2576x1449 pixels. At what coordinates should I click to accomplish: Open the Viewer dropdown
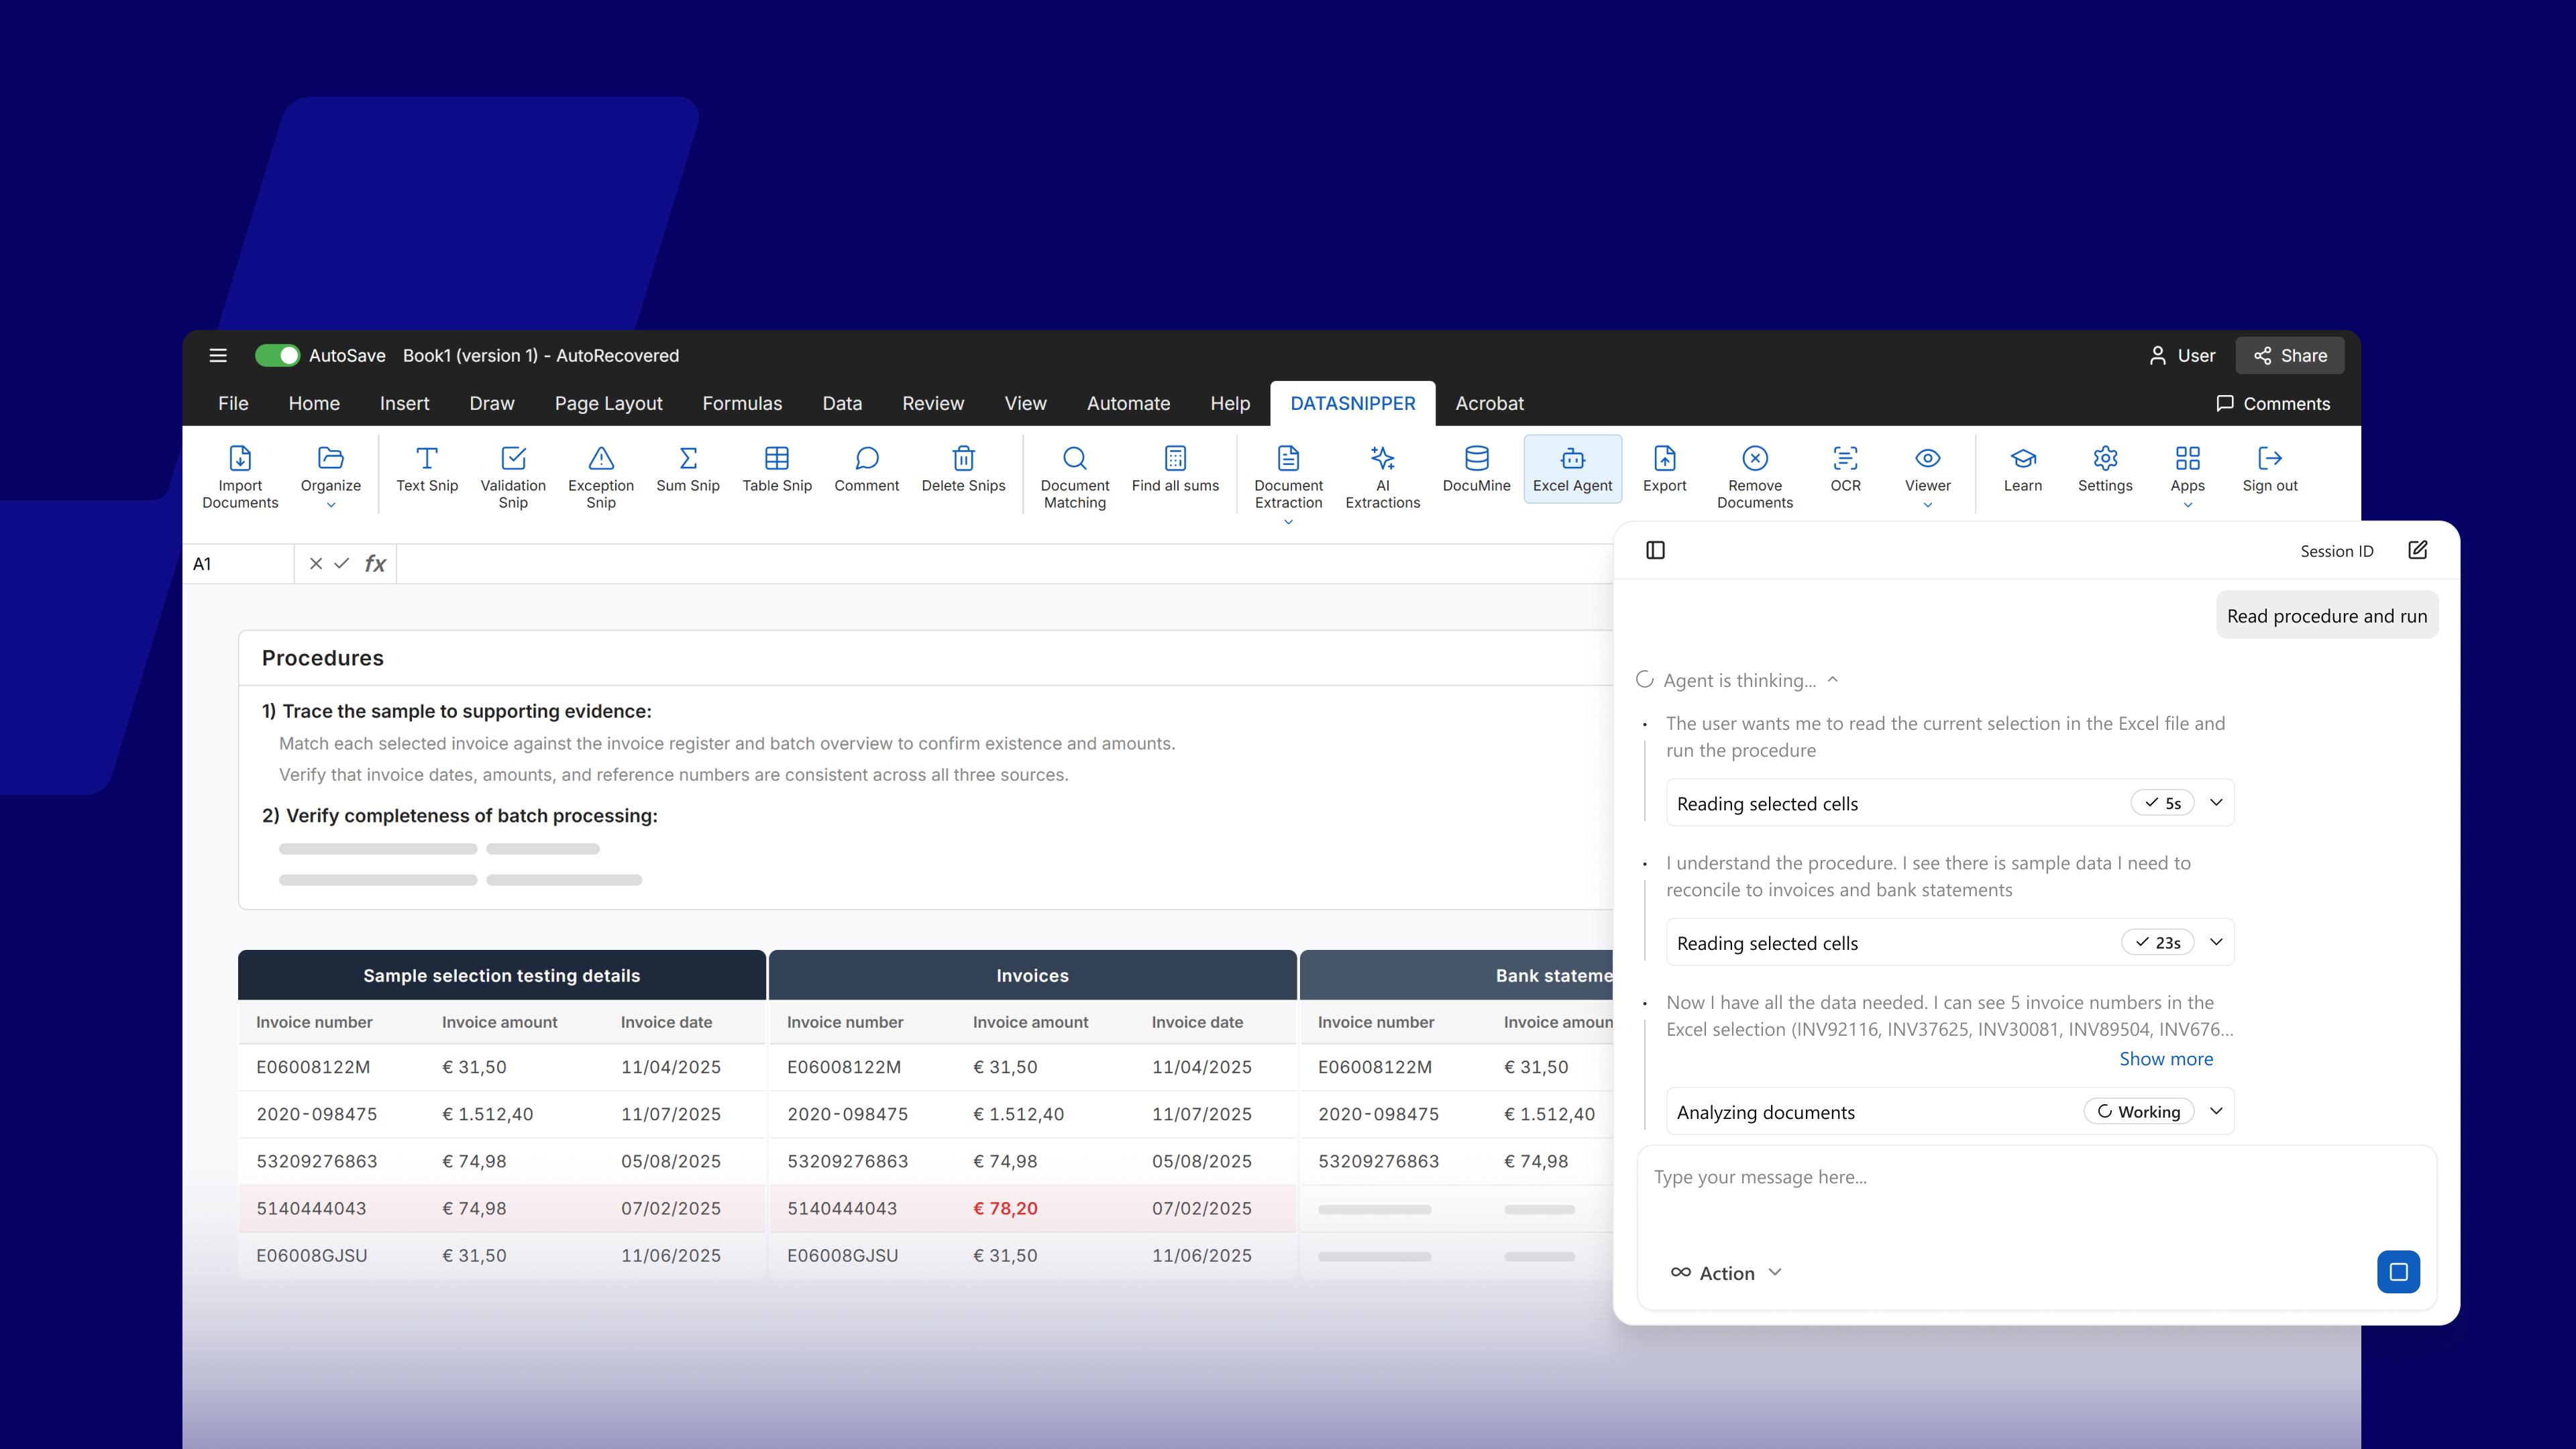[1927, 506]
